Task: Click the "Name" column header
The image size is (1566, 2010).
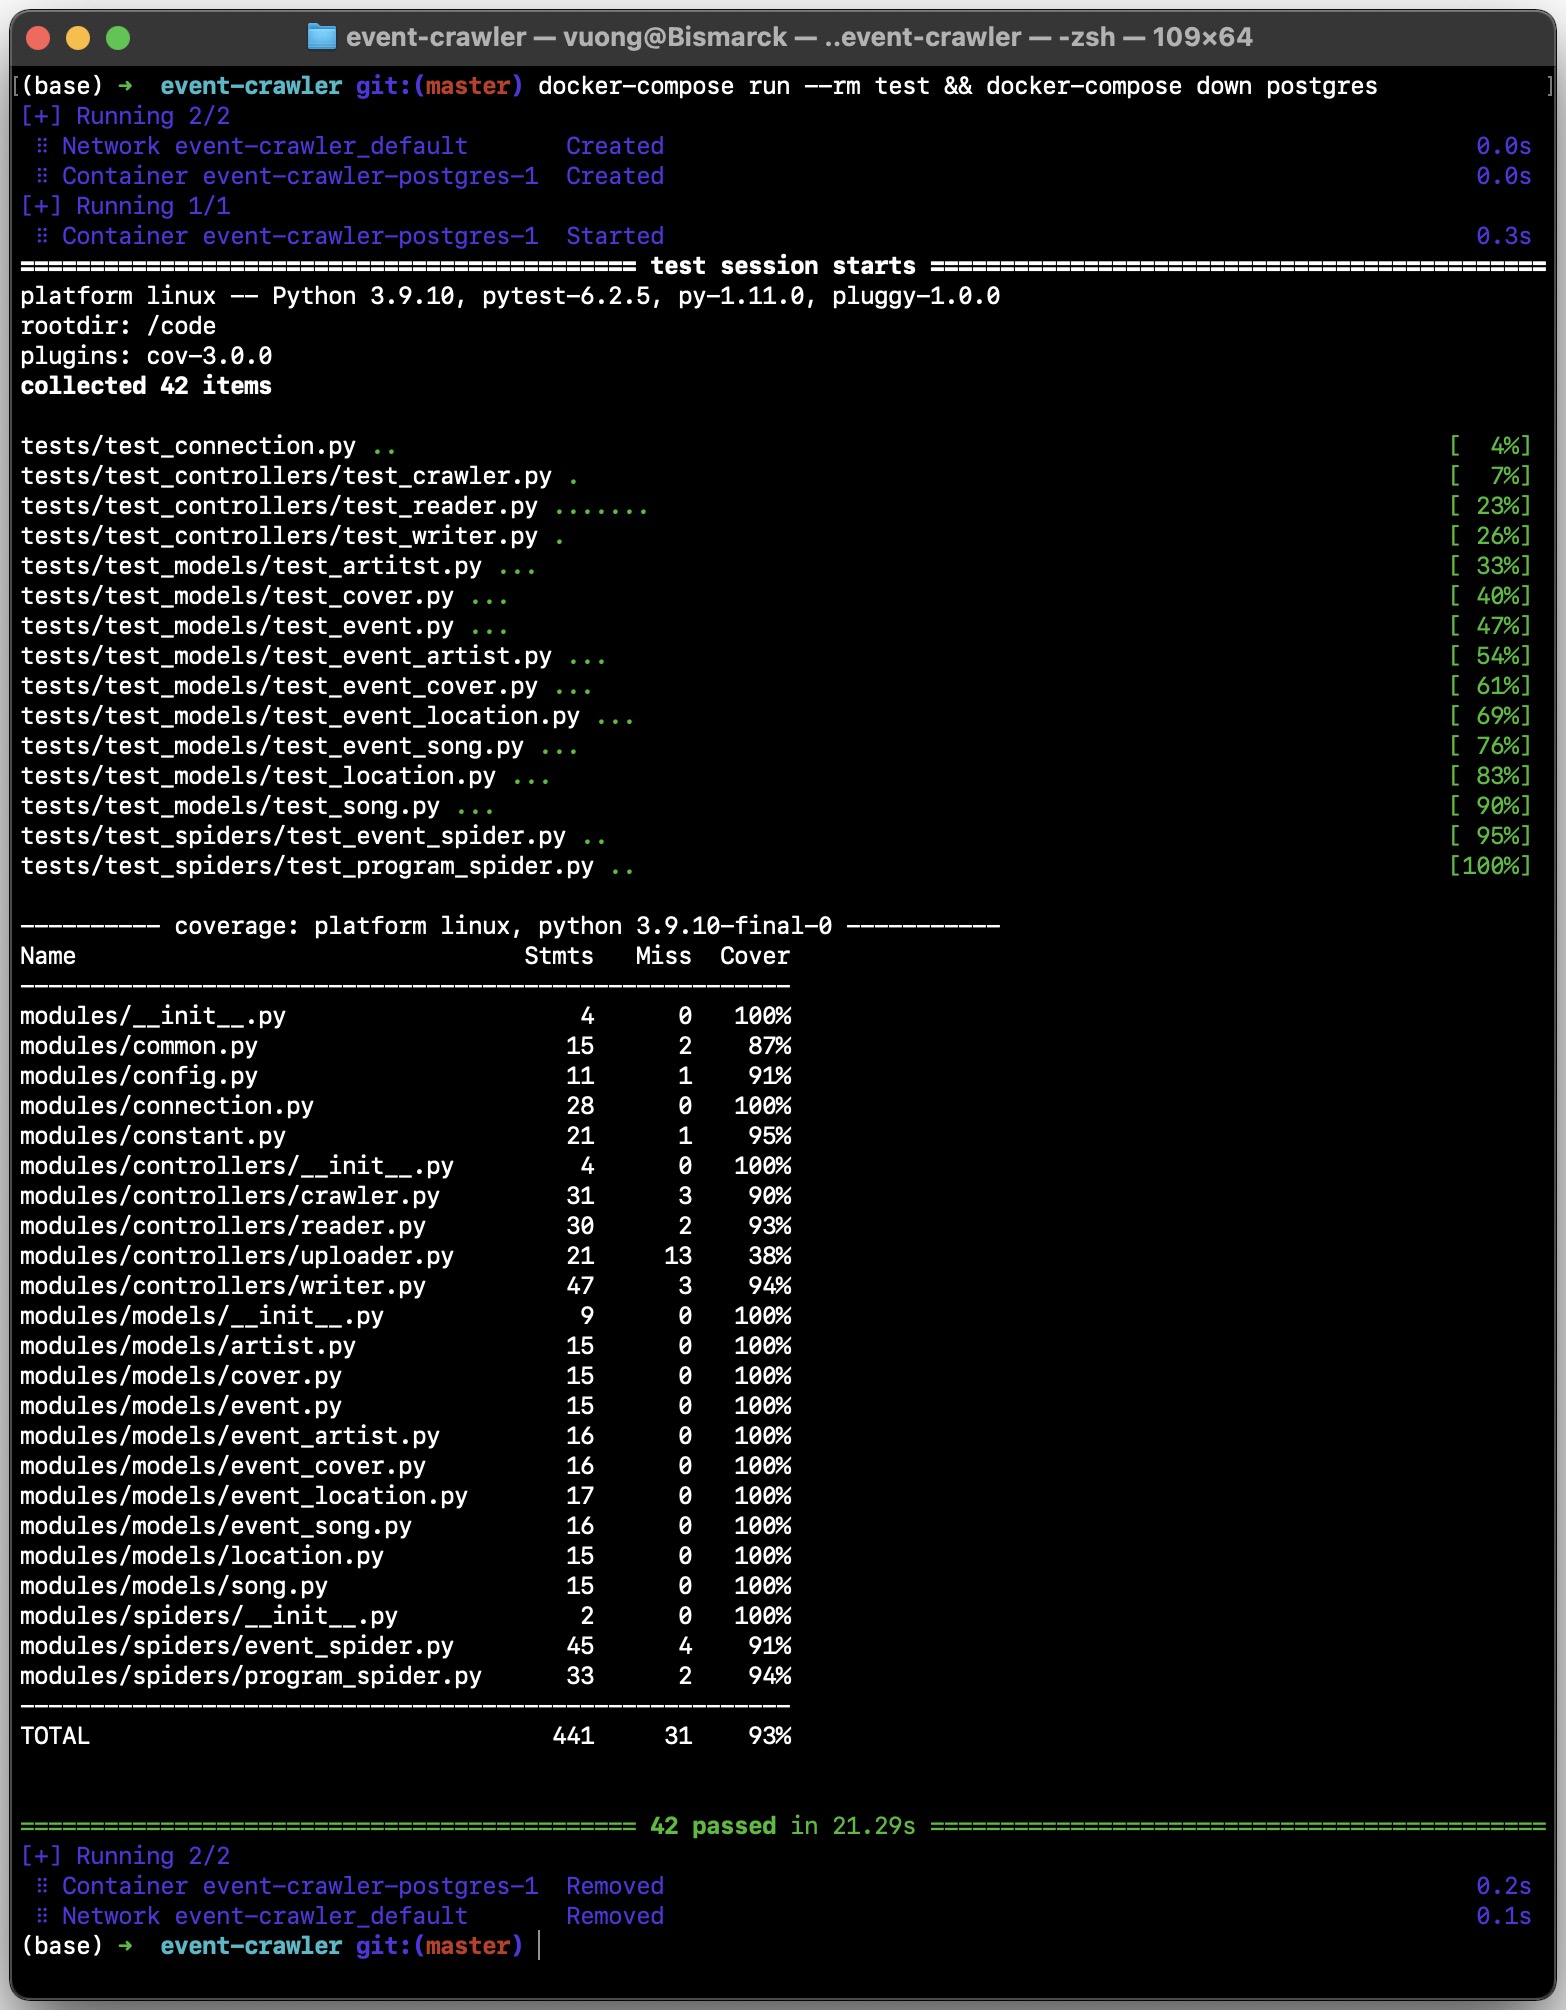Action: click(48, 956)
